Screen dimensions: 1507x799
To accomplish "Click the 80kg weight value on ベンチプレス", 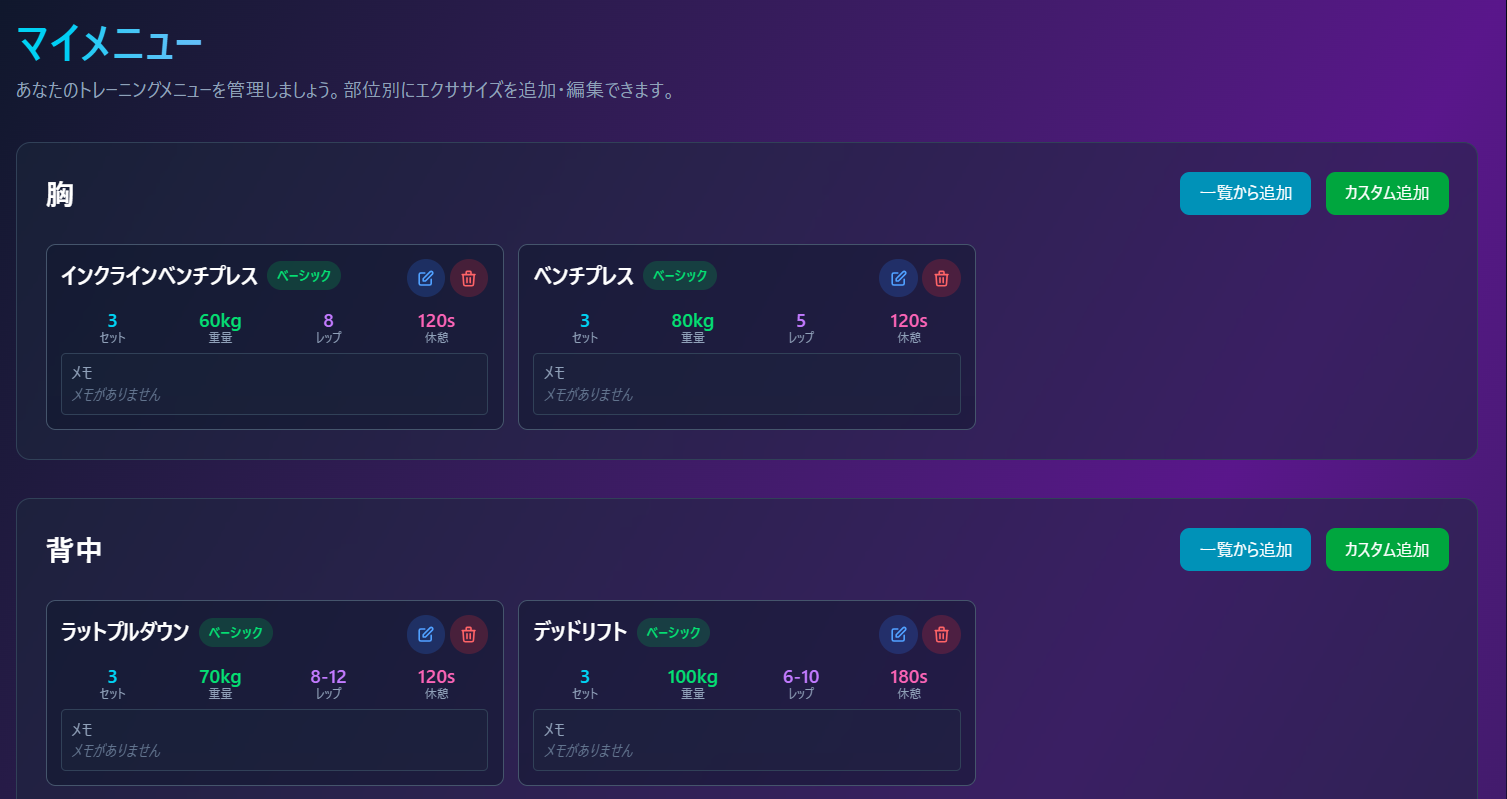I will coord(692,321).
